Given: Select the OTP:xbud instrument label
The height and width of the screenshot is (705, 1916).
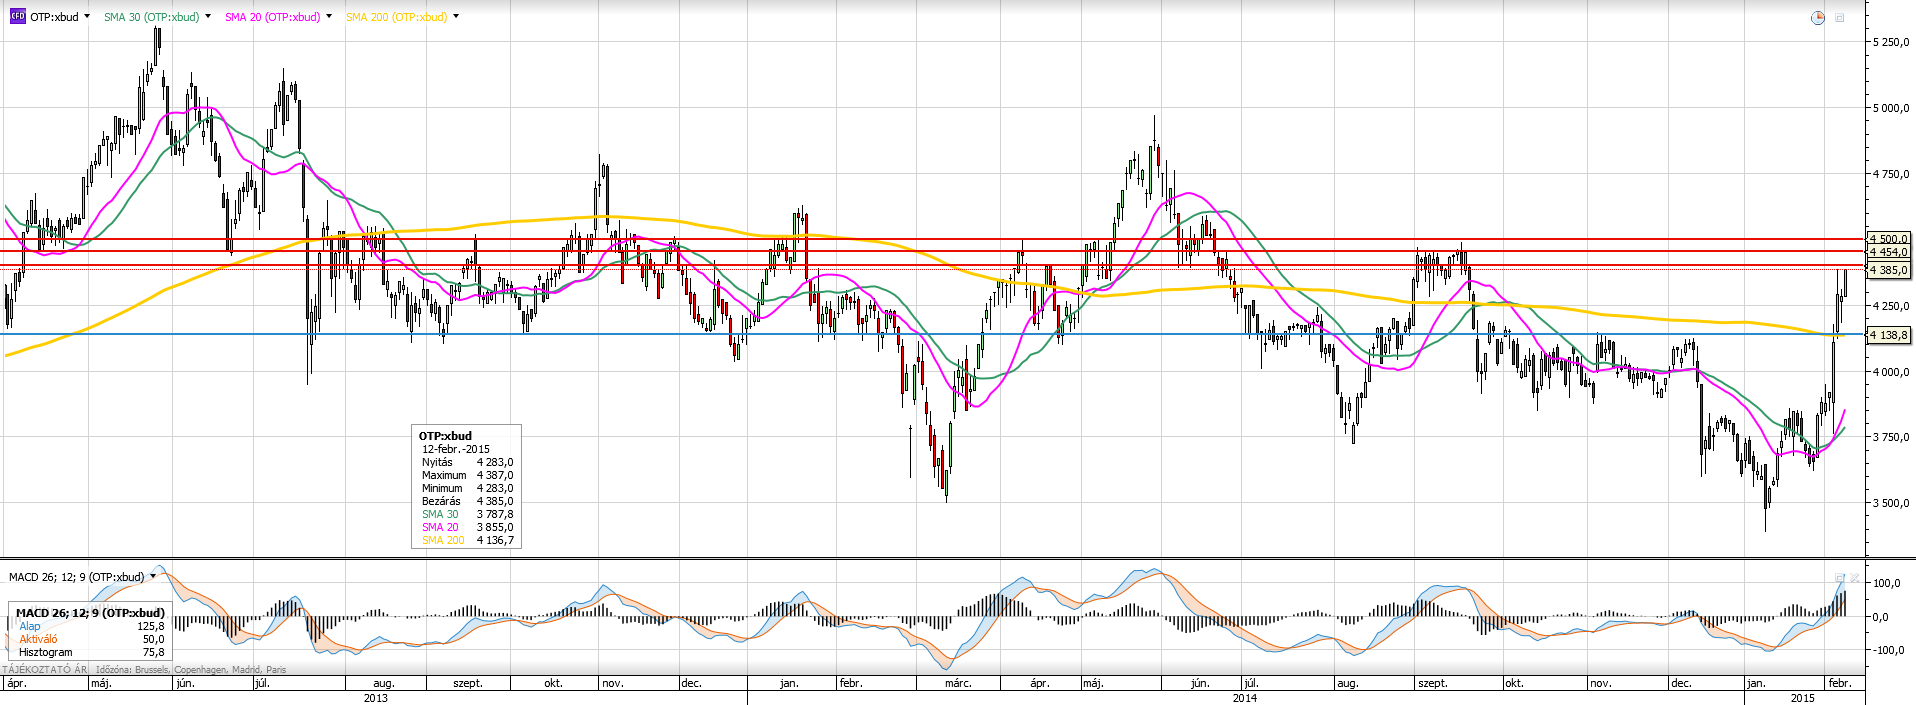Looking at the screenshot, I should (x=54, y=17).
